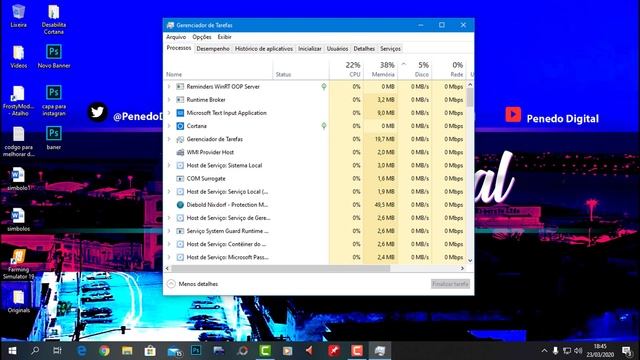Open the Mail app on the taskbar

tap(174, 351)
